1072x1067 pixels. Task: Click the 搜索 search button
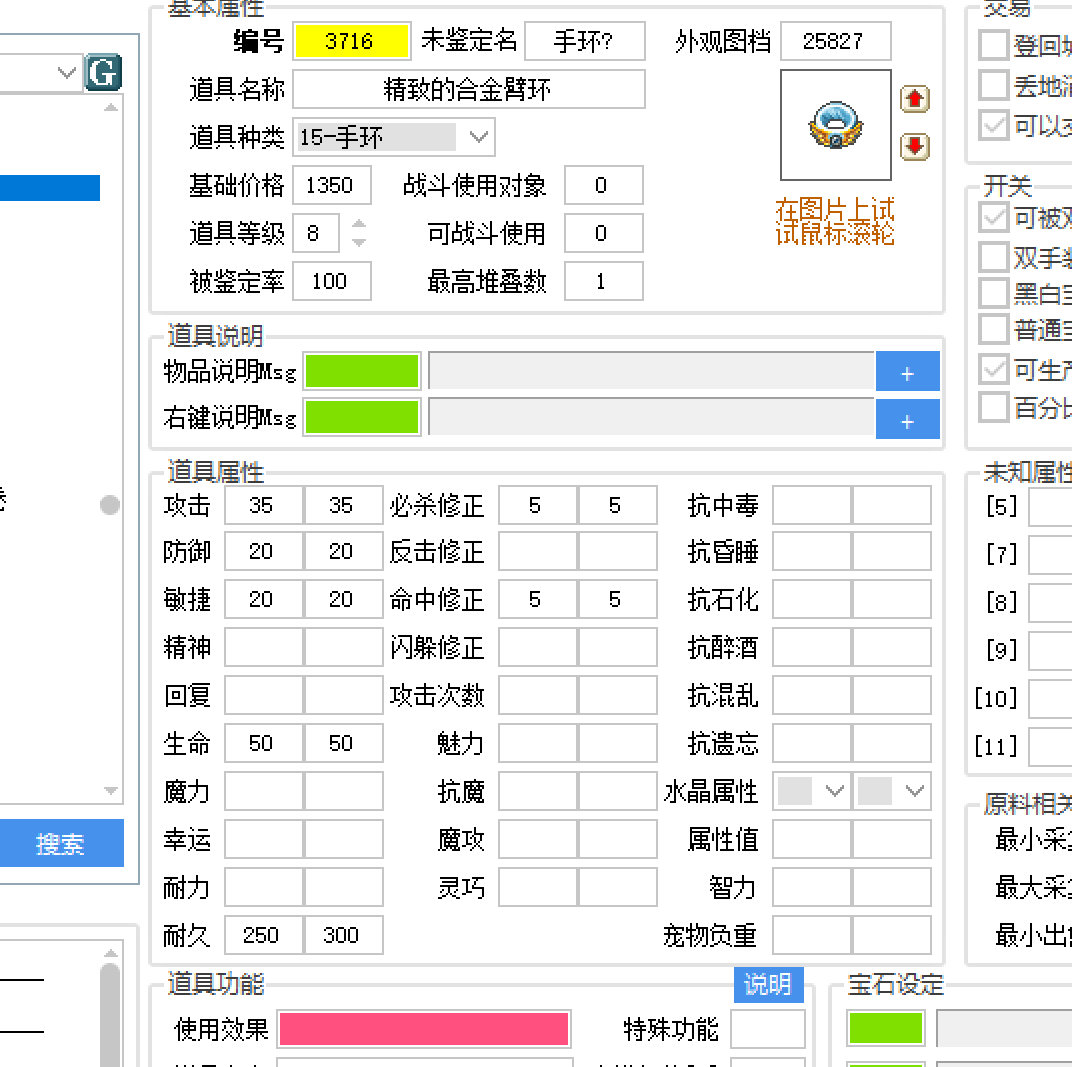tap(60, 843)
